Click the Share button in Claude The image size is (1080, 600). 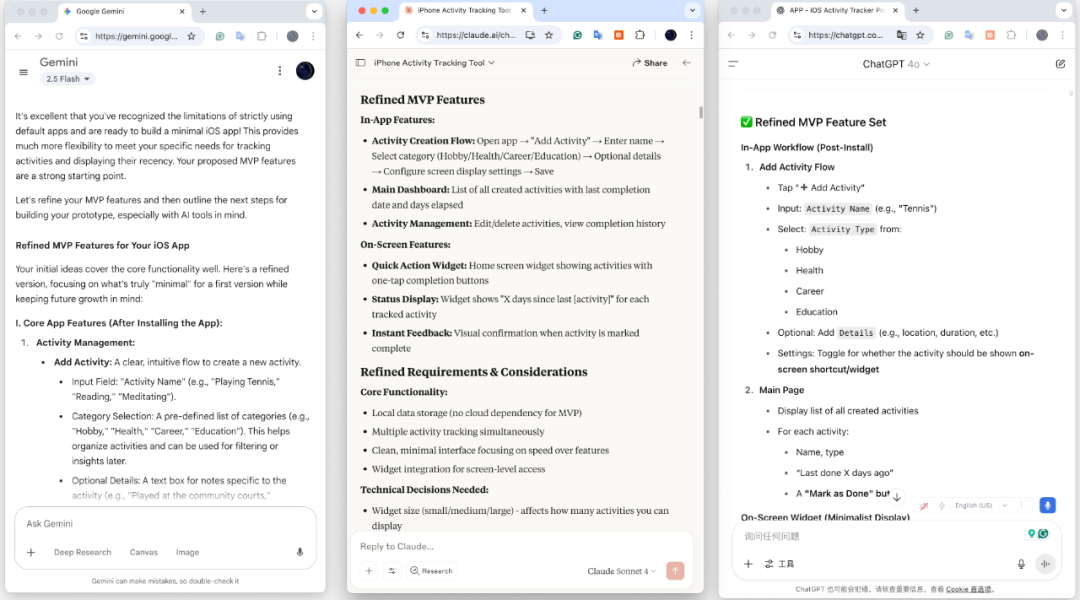click(x=650, y=63)
